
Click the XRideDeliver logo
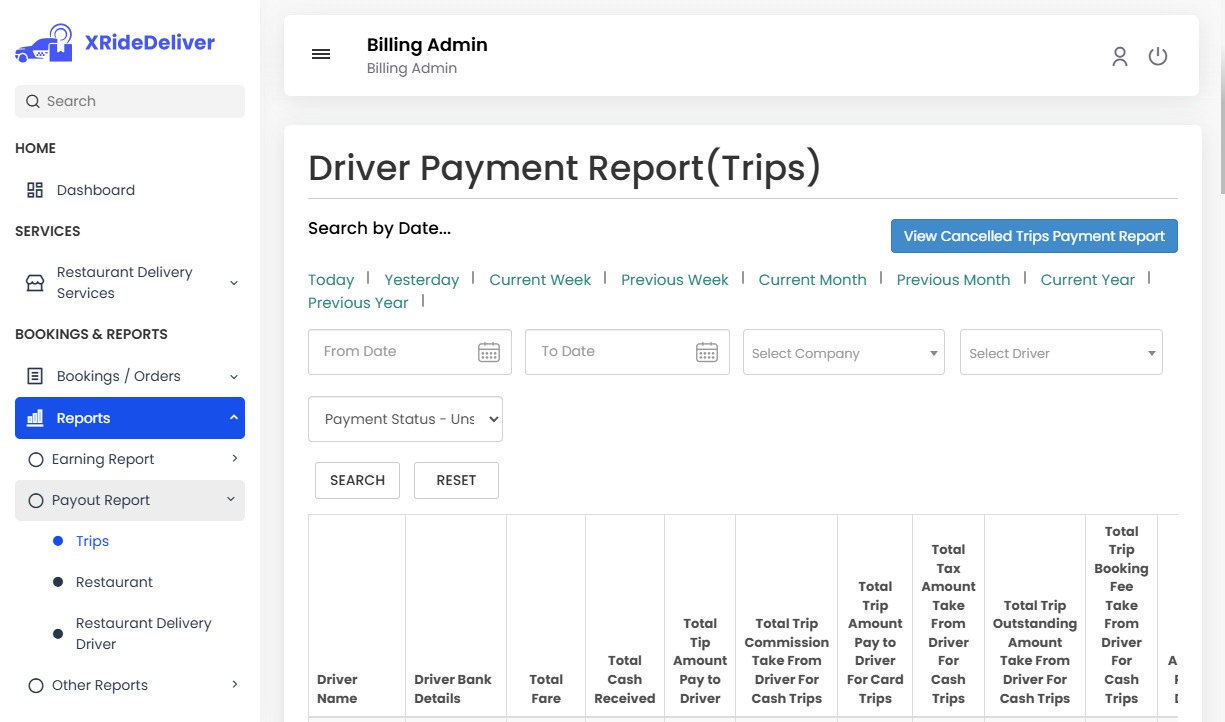click(x=113, y=42)
